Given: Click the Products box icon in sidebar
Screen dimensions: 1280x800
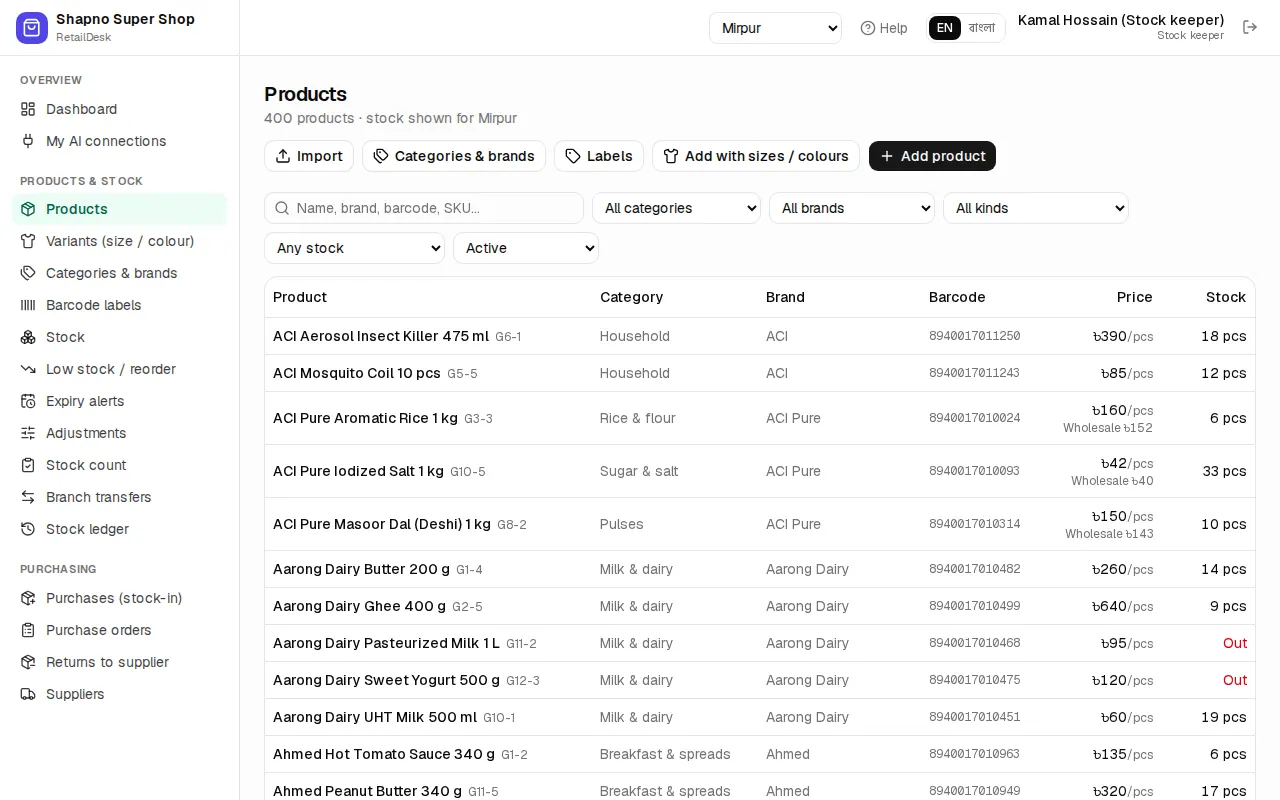Looking at the screenshot, I should pos(28,209).
